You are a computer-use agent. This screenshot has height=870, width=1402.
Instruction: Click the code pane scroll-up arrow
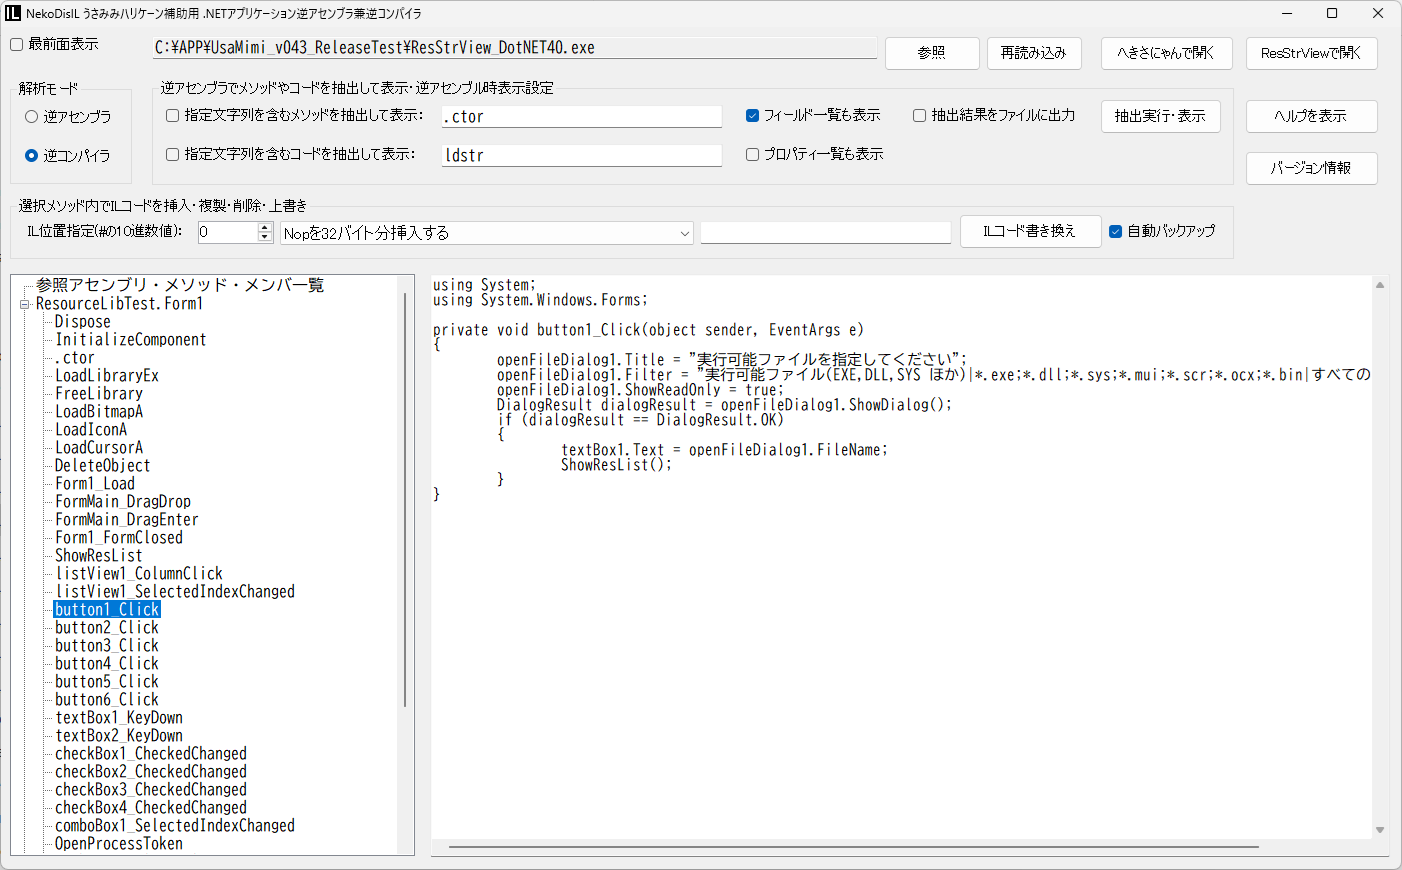[1380, 285]
